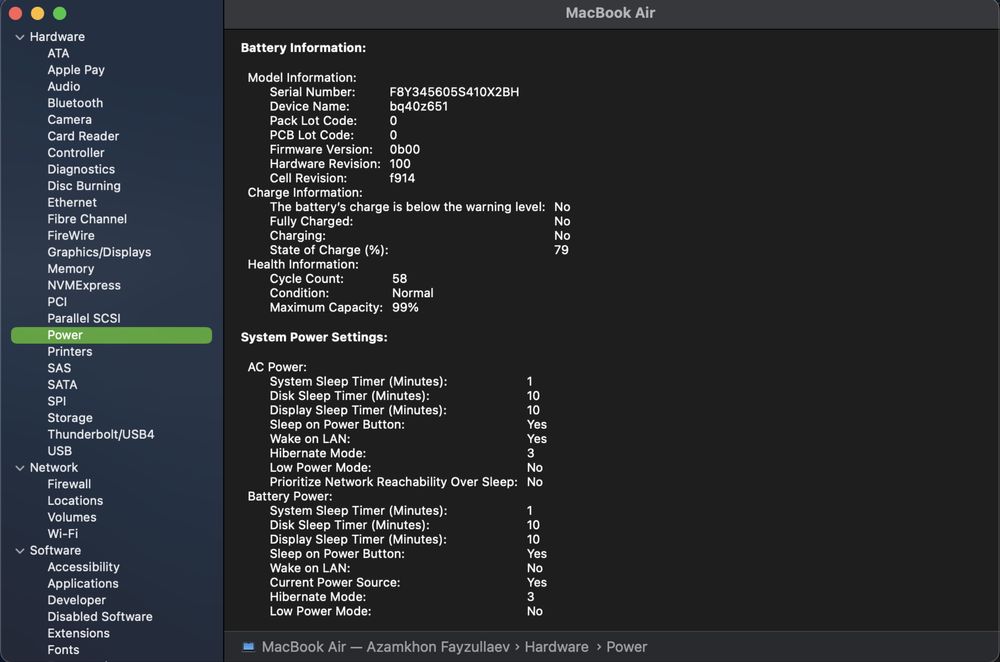
Task: Show Bluetooth information
Action: pyautogui.click(x=75, y=103)
